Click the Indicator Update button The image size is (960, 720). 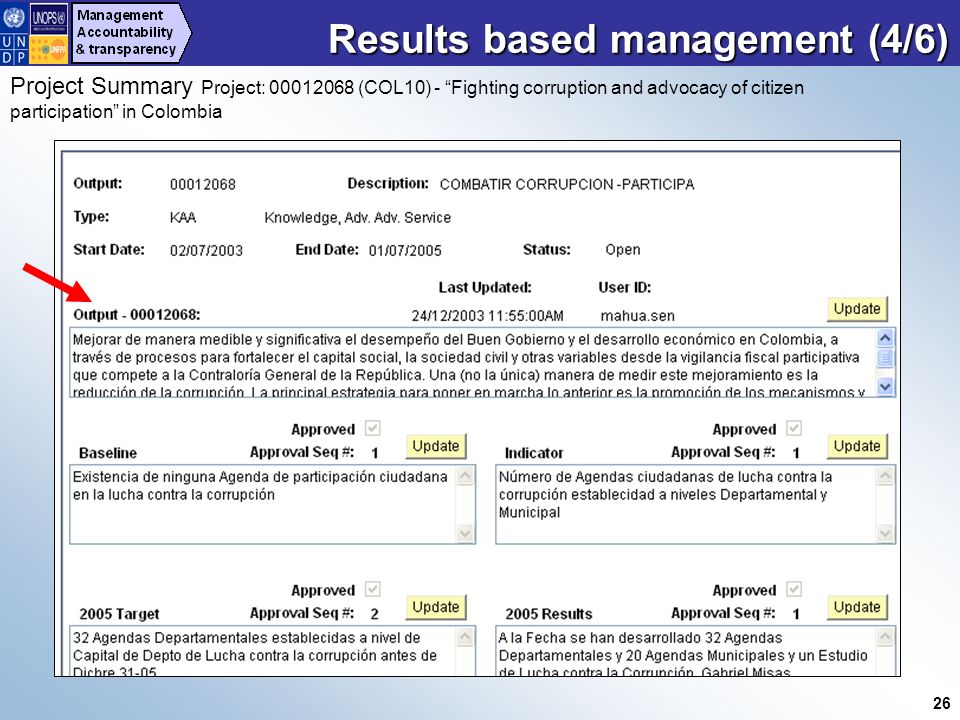point(857,446)
